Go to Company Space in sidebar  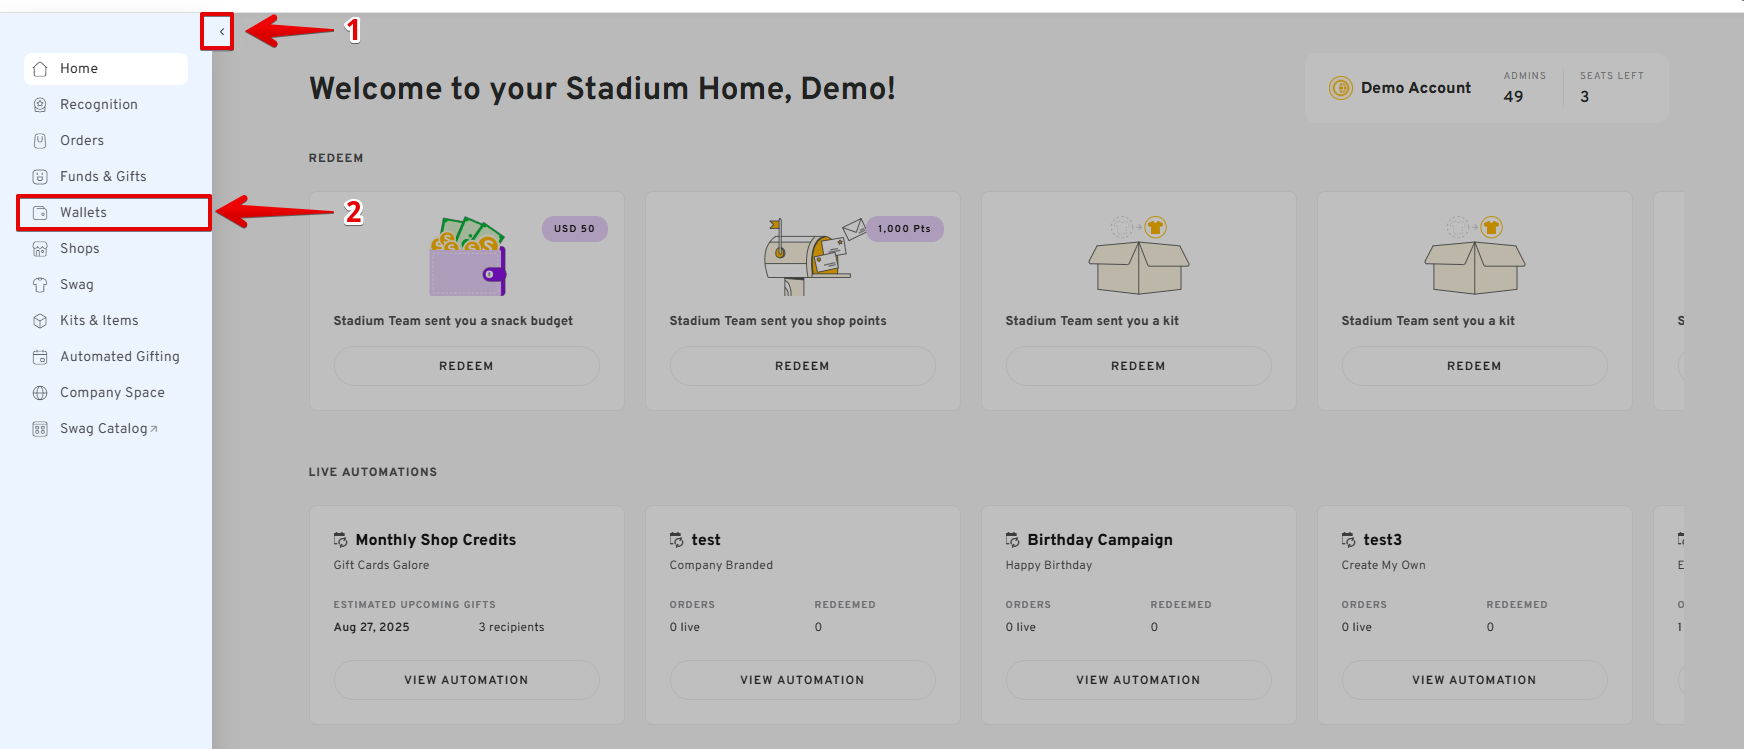tap(111, 393)
